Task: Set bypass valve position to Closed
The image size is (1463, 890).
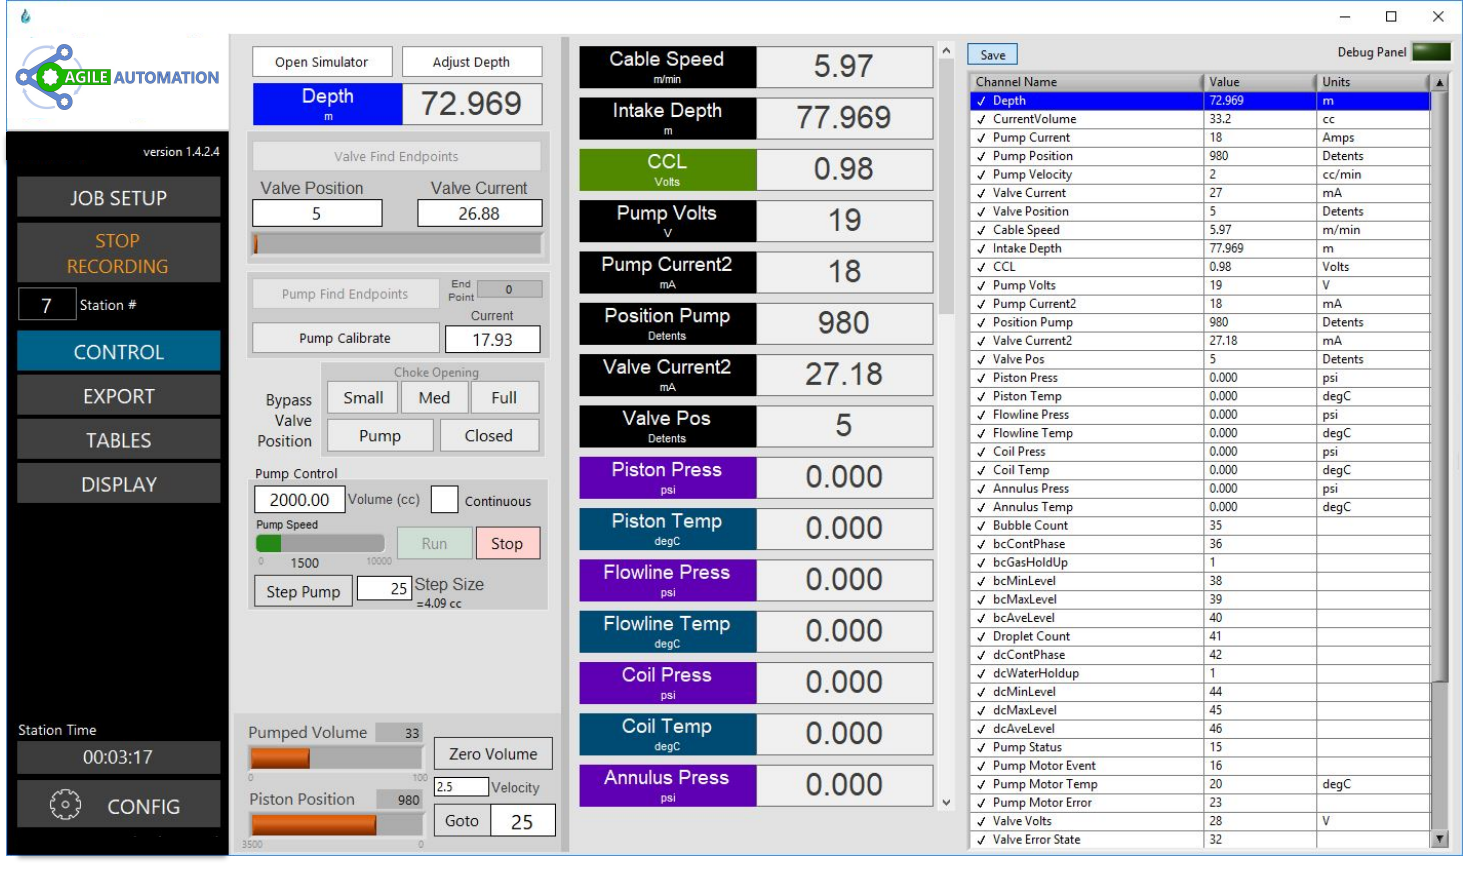Action: tap(489, 435)
